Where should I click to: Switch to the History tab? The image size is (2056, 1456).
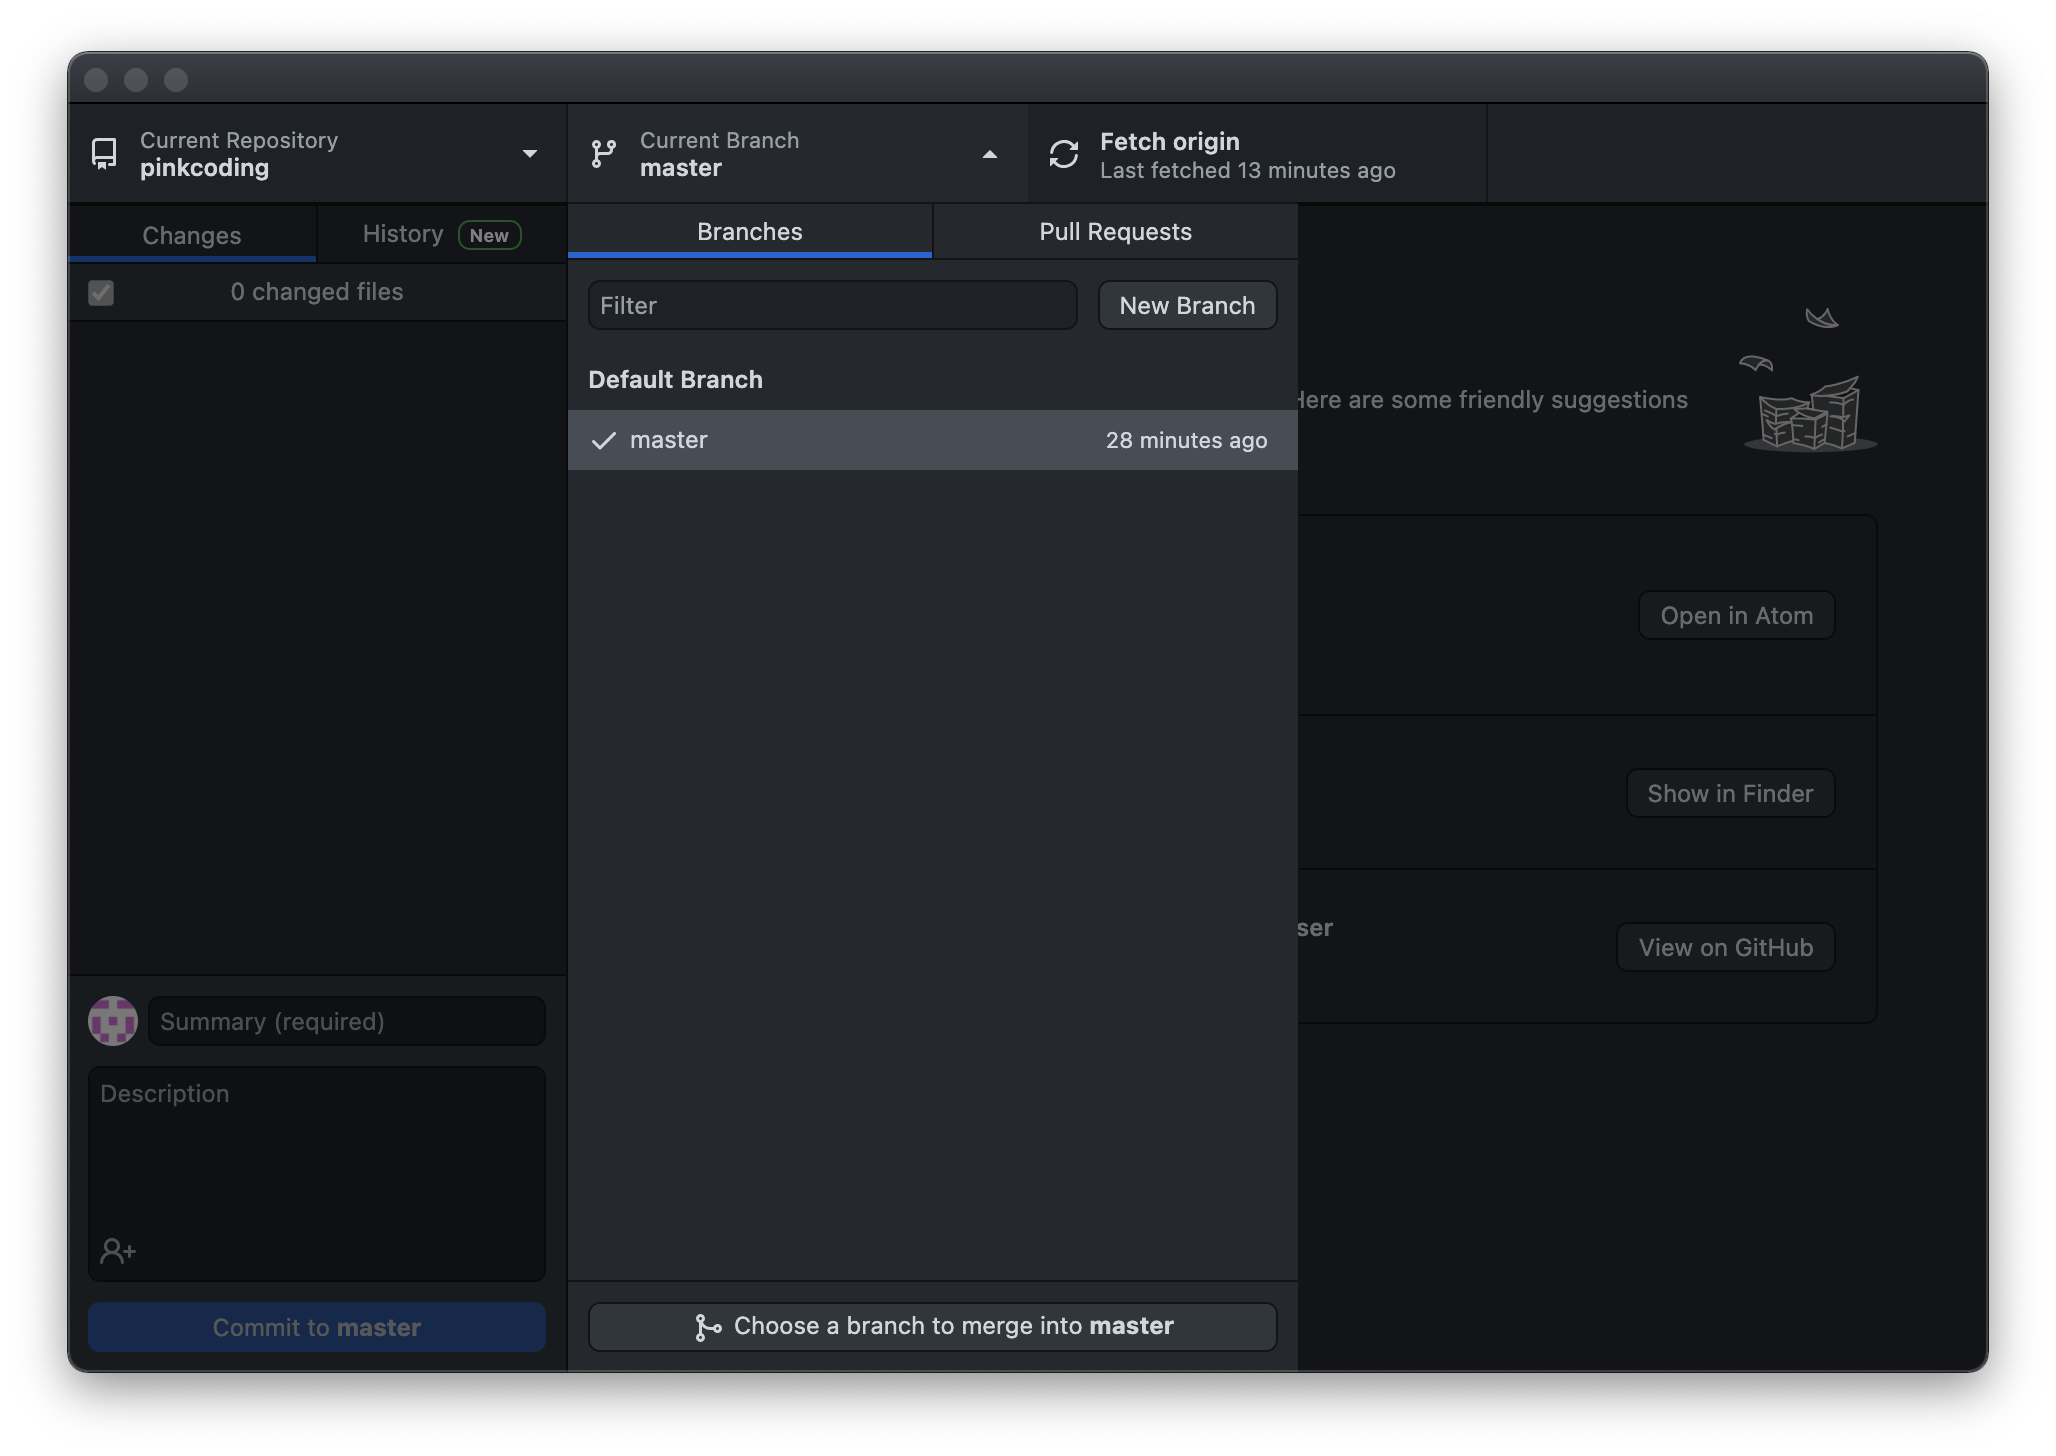pyautogui.click(x=441, y=234)
